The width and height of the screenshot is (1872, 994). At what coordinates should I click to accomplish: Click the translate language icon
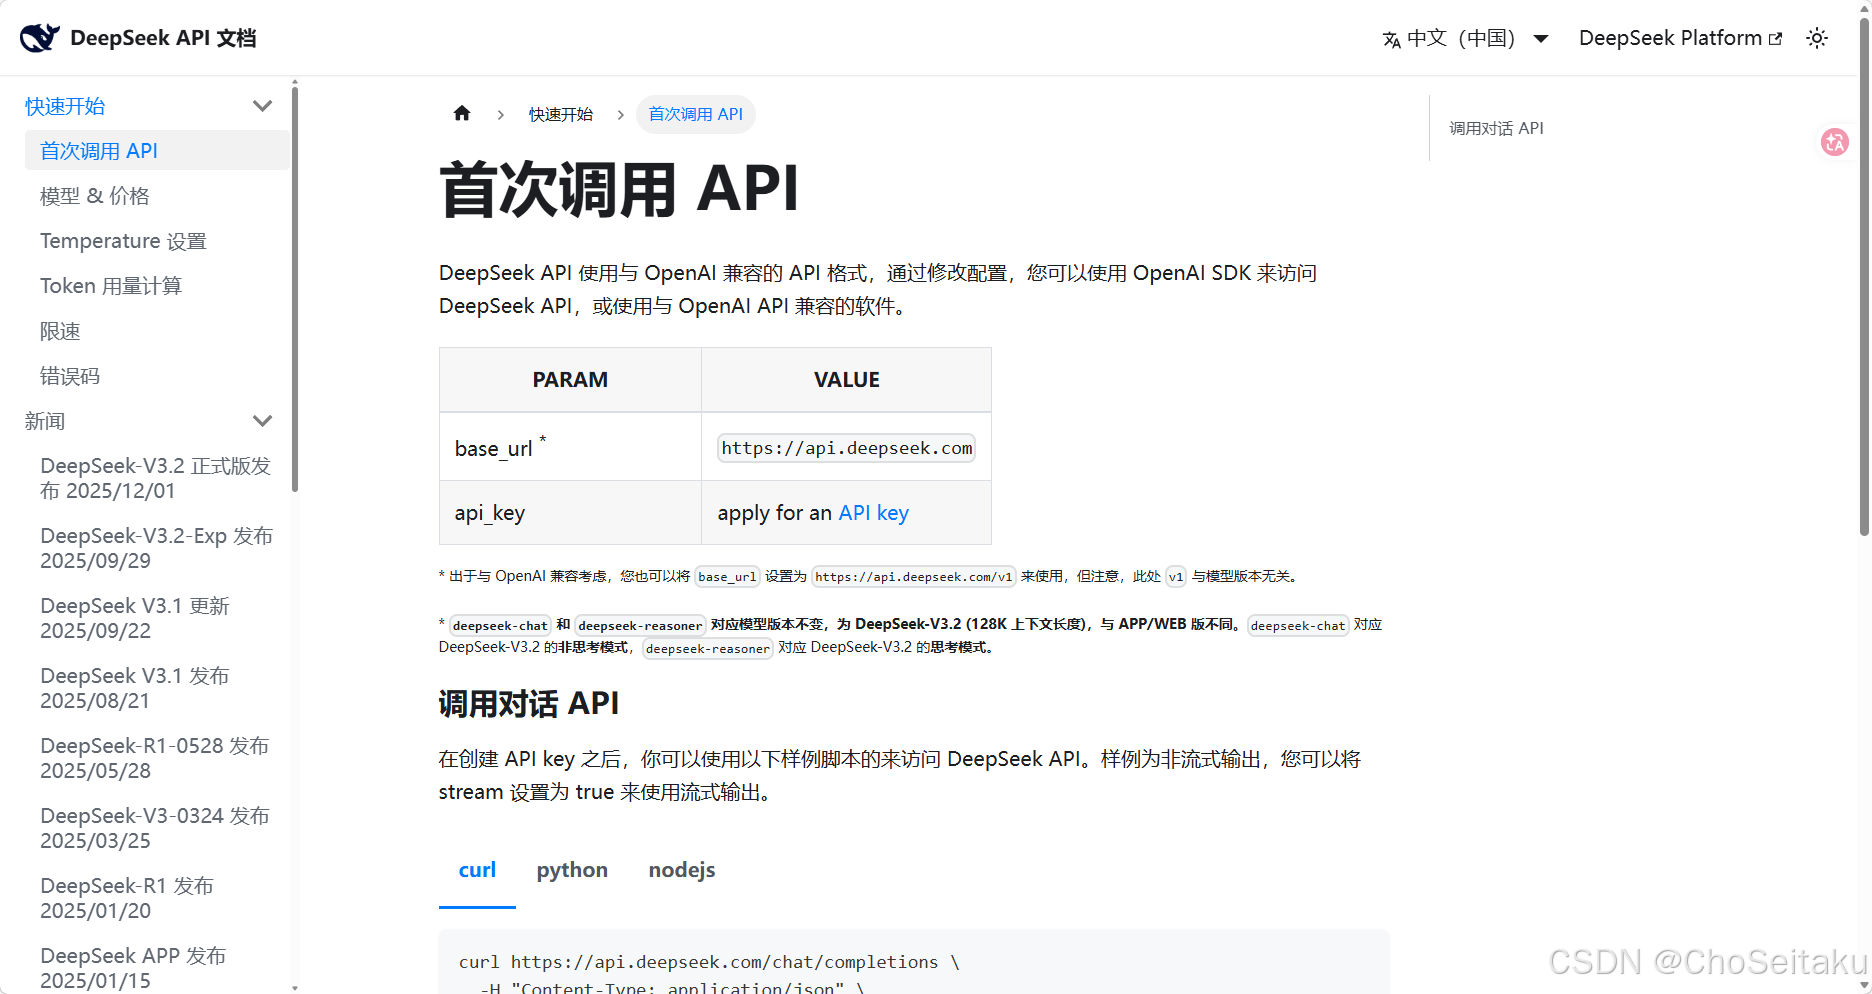(x=1391, y=39)
